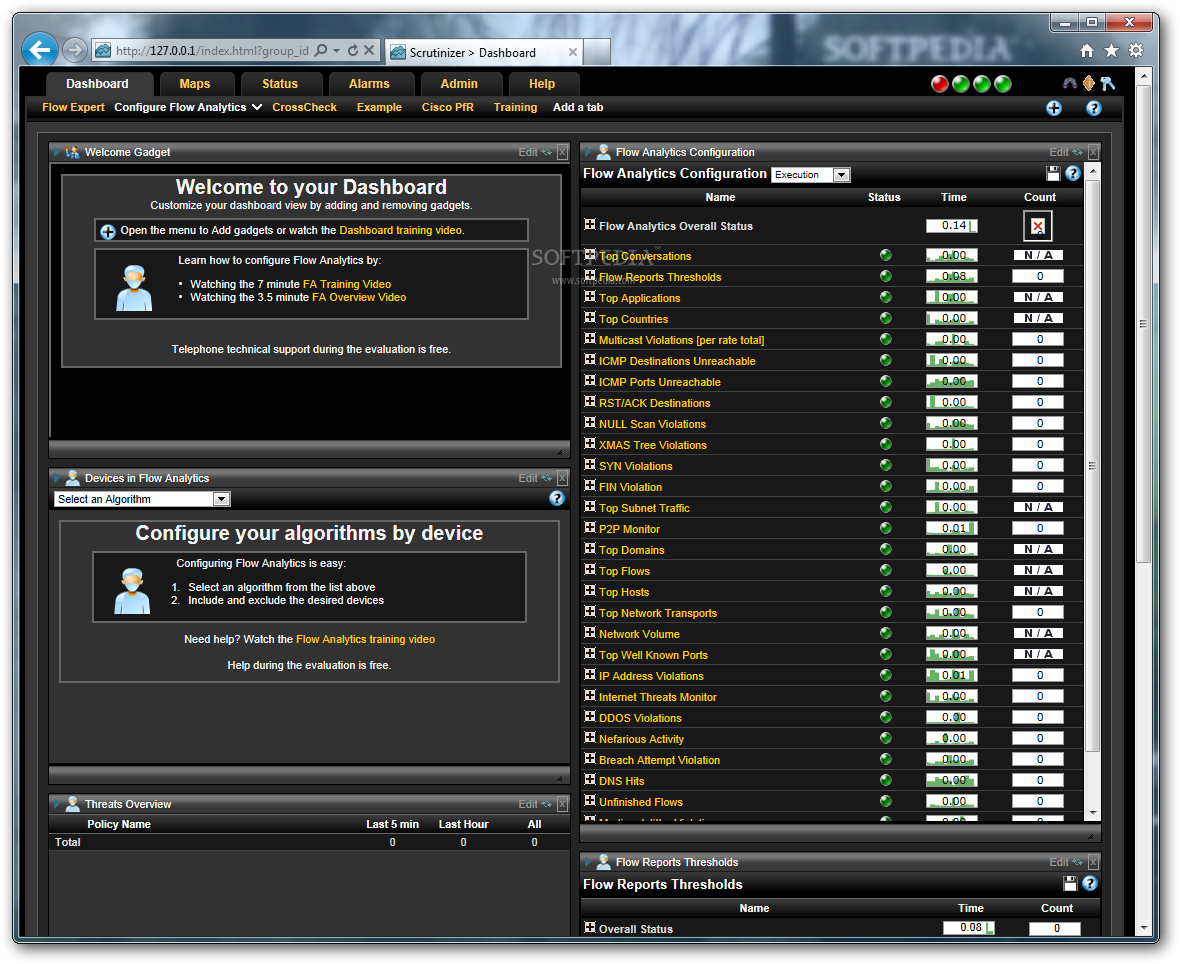Toggle status light for DDOS Violations
The width and height of the screenshot is (1180, 964).
[x=886, y=717]
